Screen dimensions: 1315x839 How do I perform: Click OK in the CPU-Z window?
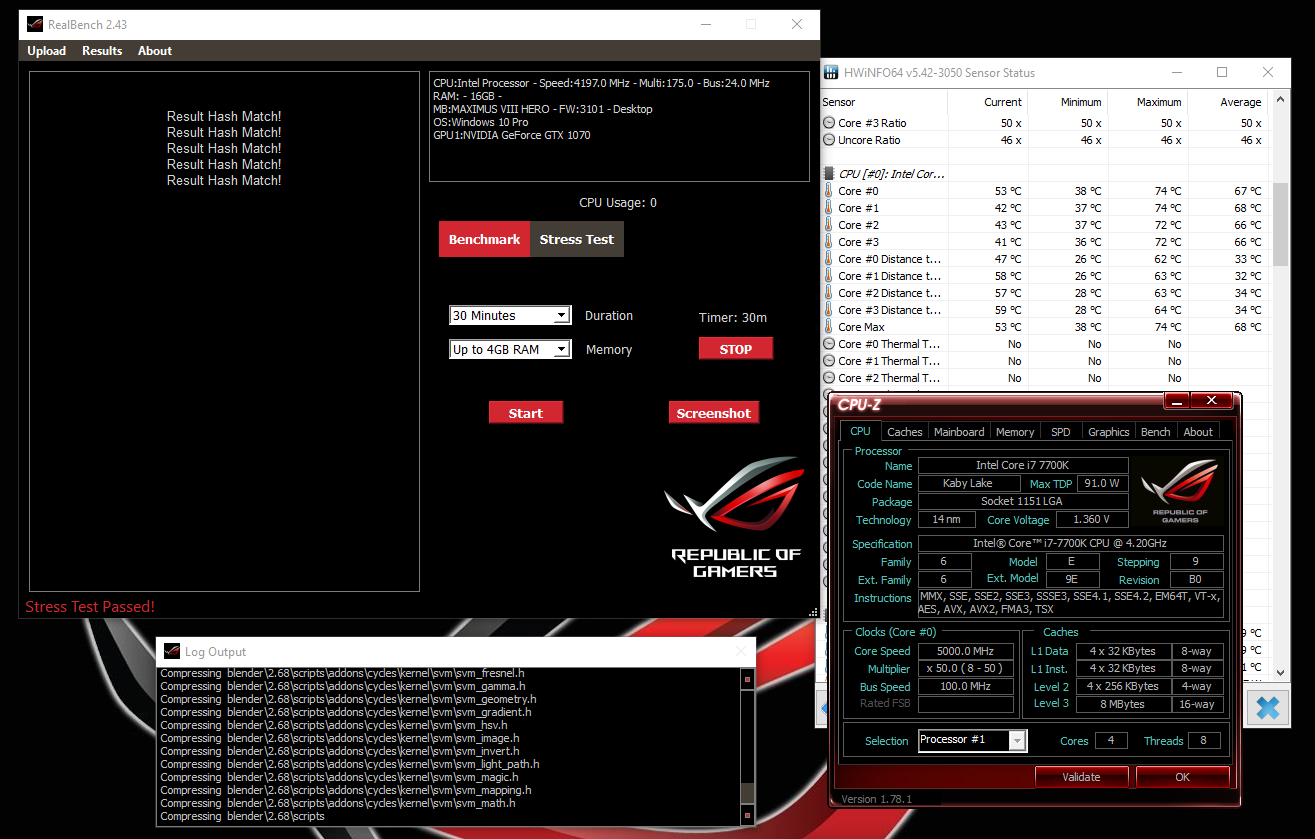pos(1183,777)
